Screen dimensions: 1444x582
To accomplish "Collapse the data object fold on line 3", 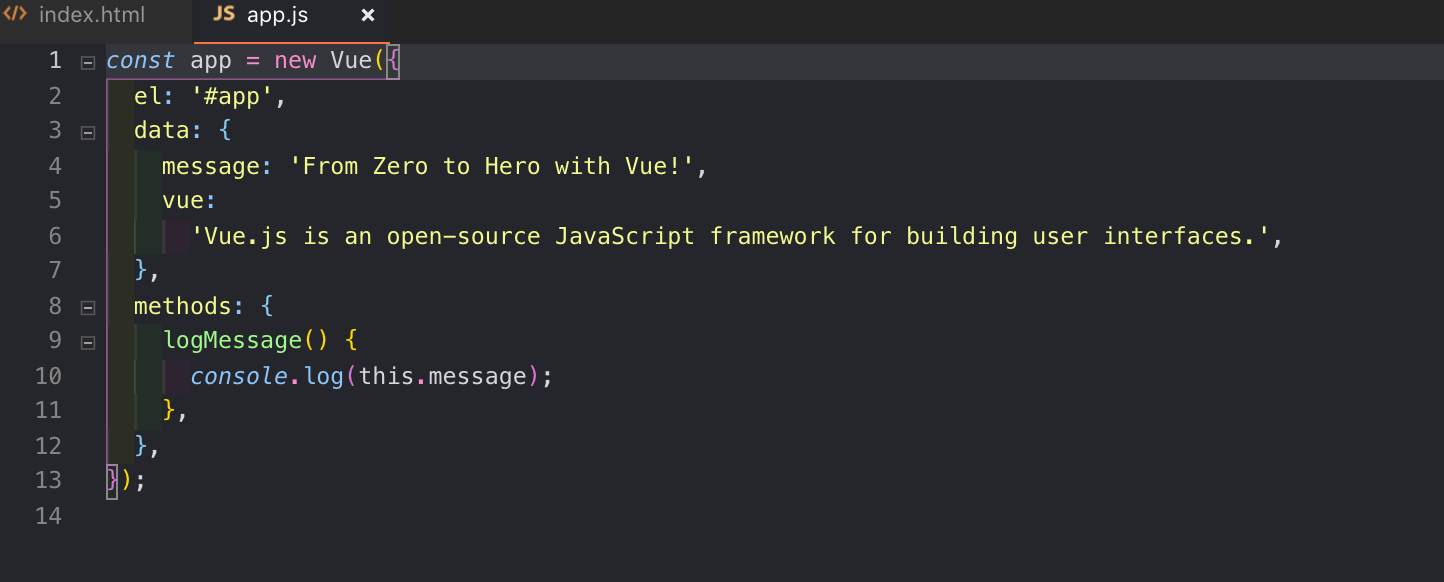I will pyautogui.click(x=87, y=132).
